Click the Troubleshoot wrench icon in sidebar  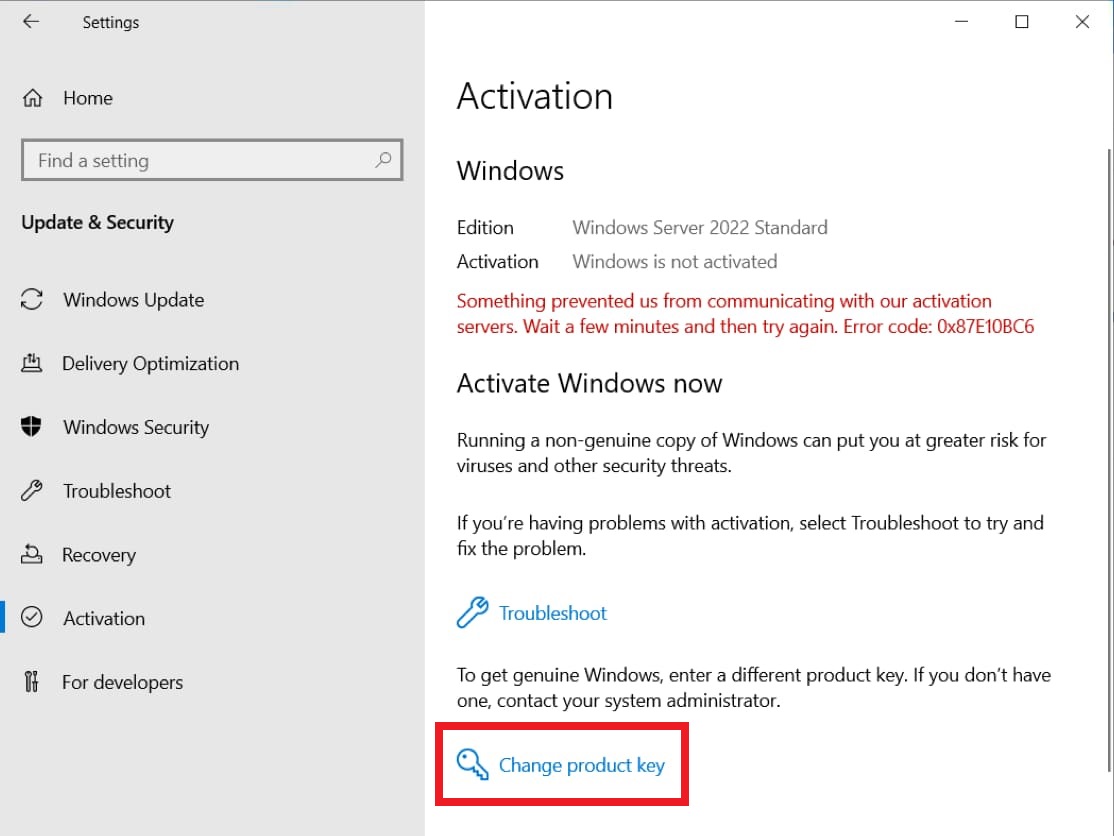click(x=32, y=491)
